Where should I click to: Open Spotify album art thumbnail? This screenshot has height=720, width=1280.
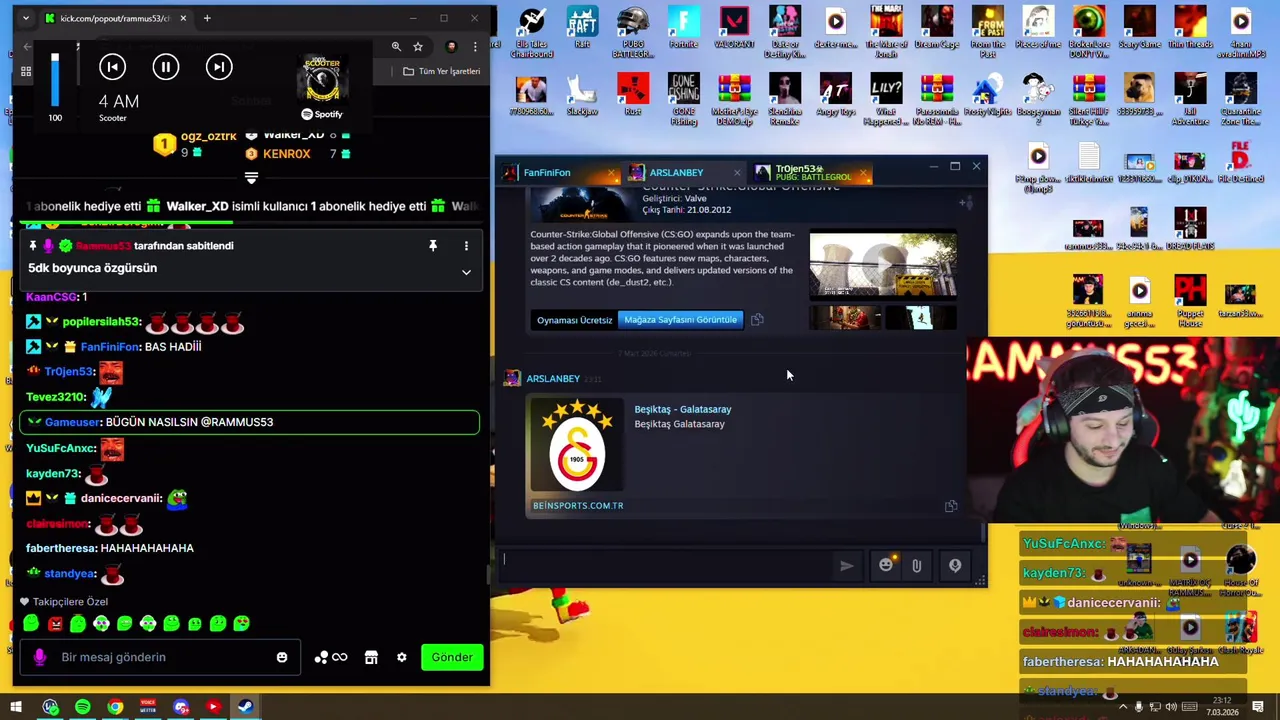[x=322, y=77]
